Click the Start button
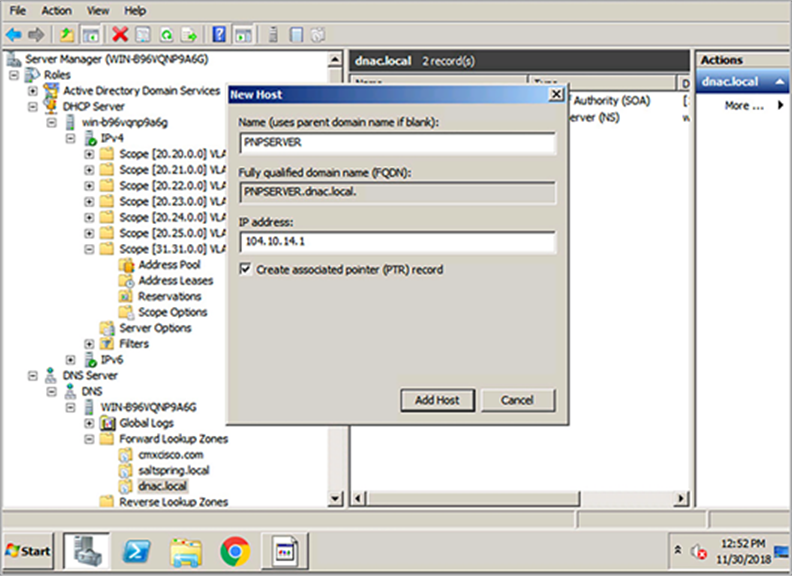The width and height of the screenshot is (792, 576). pos(28,551)
